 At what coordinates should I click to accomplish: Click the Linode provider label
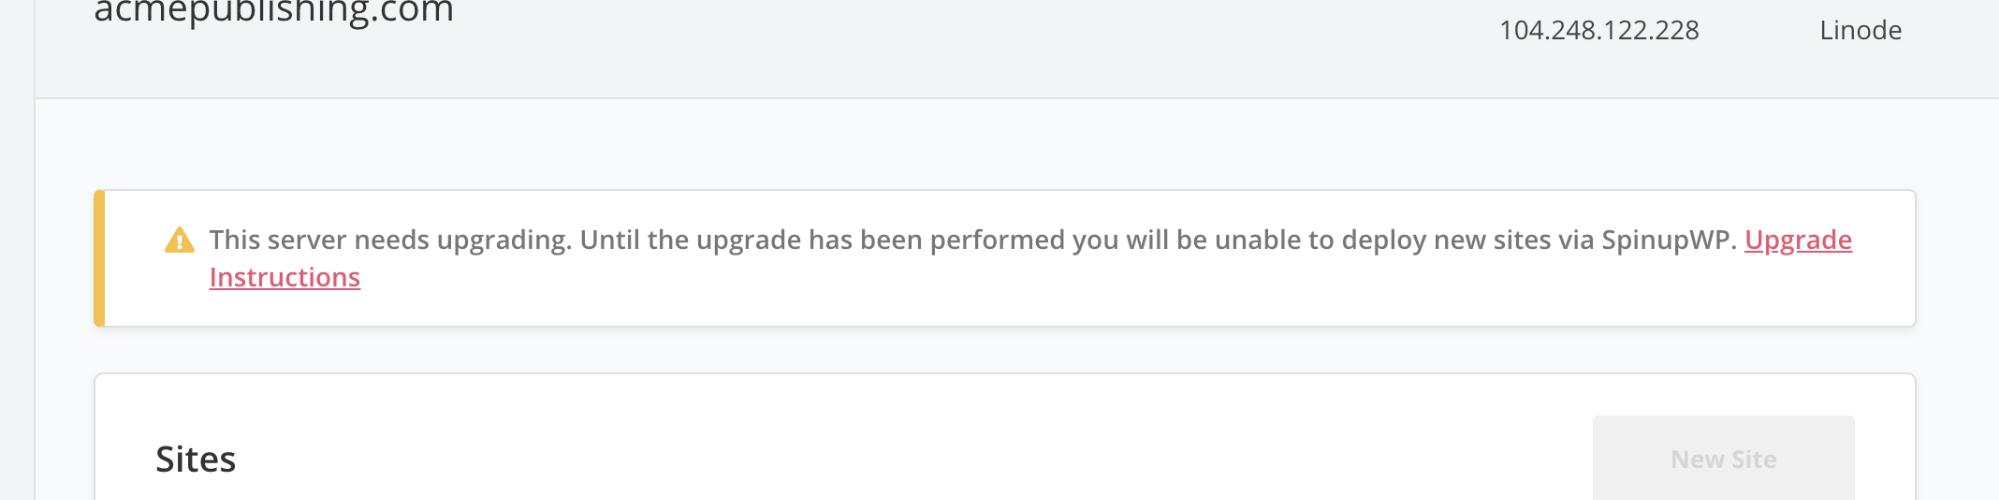pos(1860,31)
